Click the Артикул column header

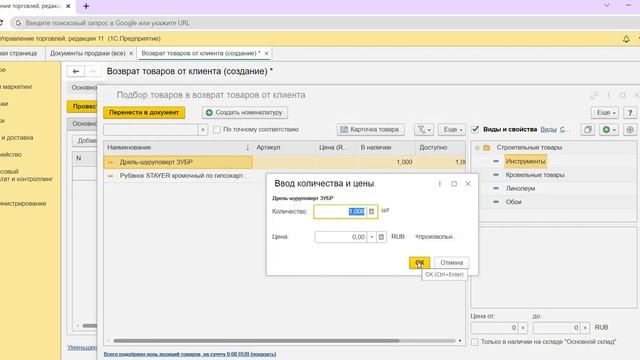(x=284, y=147)
